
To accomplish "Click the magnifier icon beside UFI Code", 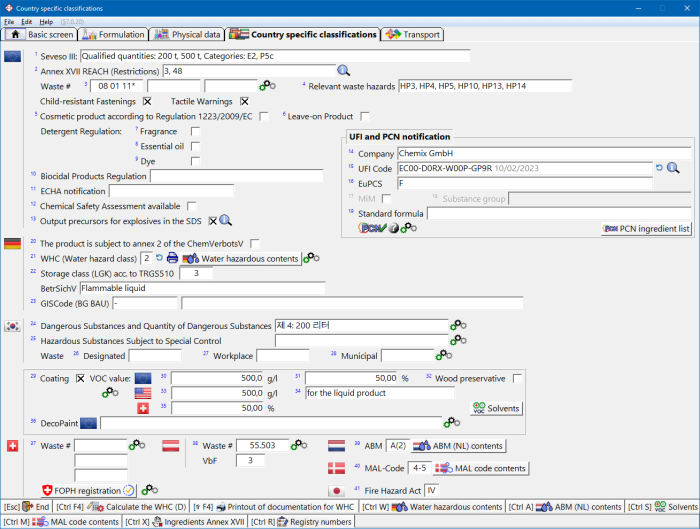I will pos(673,168).
